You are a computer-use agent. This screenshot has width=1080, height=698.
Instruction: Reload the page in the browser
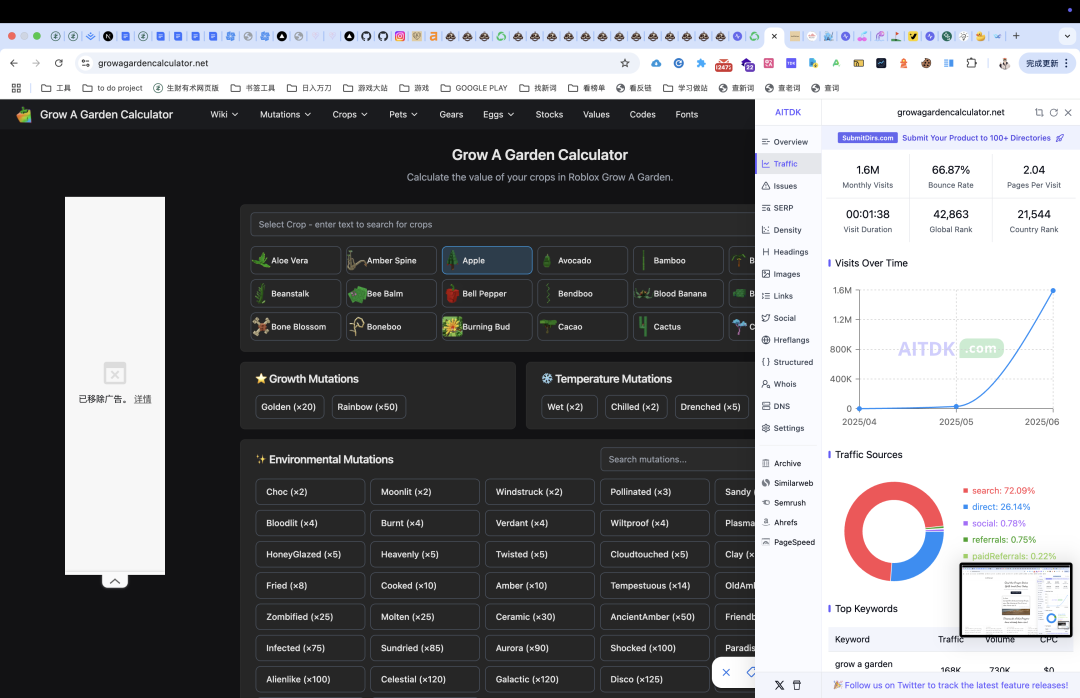click(x=59, y=63)
